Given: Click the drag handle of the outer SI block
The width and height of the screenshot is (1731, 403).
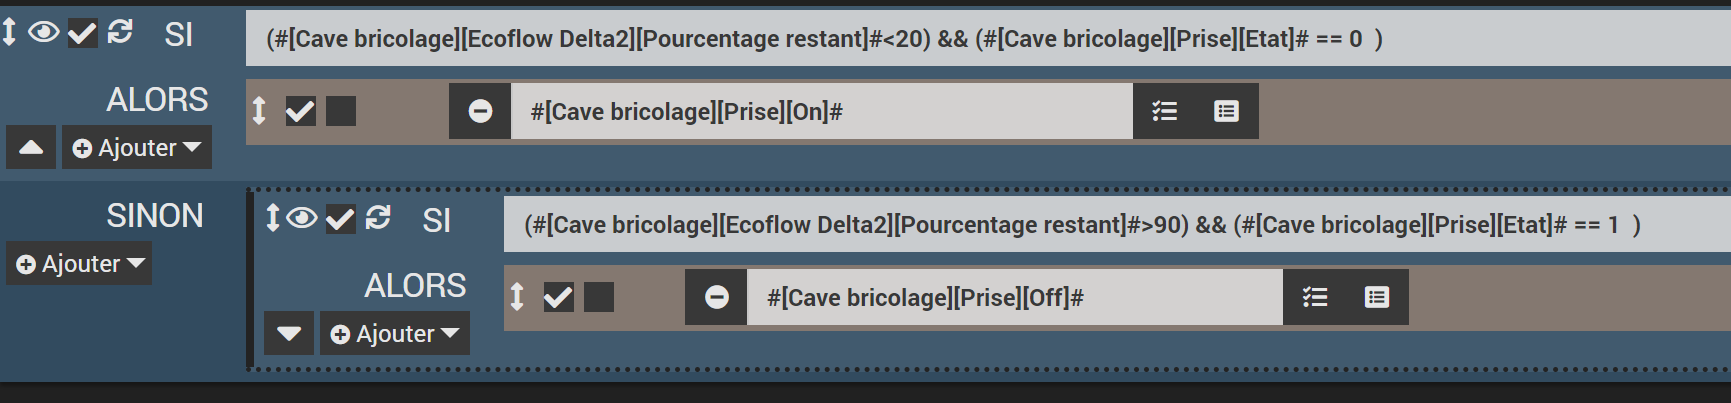Looking at the screenshot, I should click(x=9, y=32).
